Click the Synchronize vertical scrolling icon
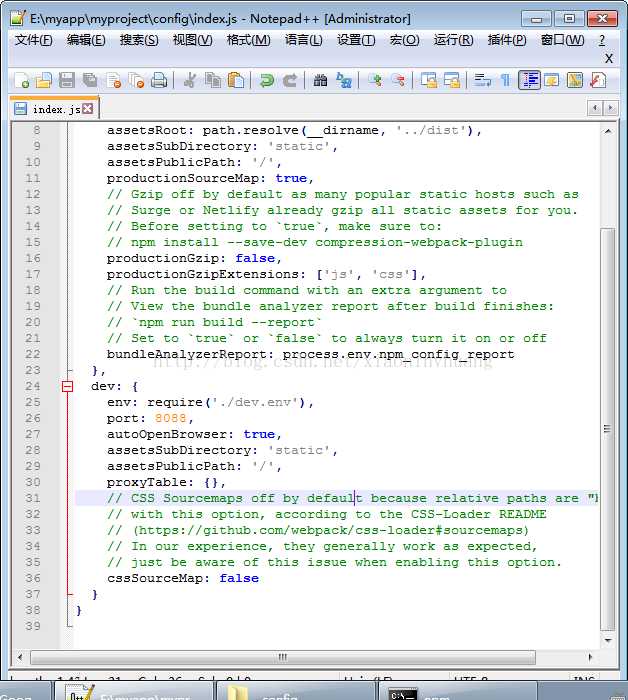628x700 pixels. click(429, 80)
